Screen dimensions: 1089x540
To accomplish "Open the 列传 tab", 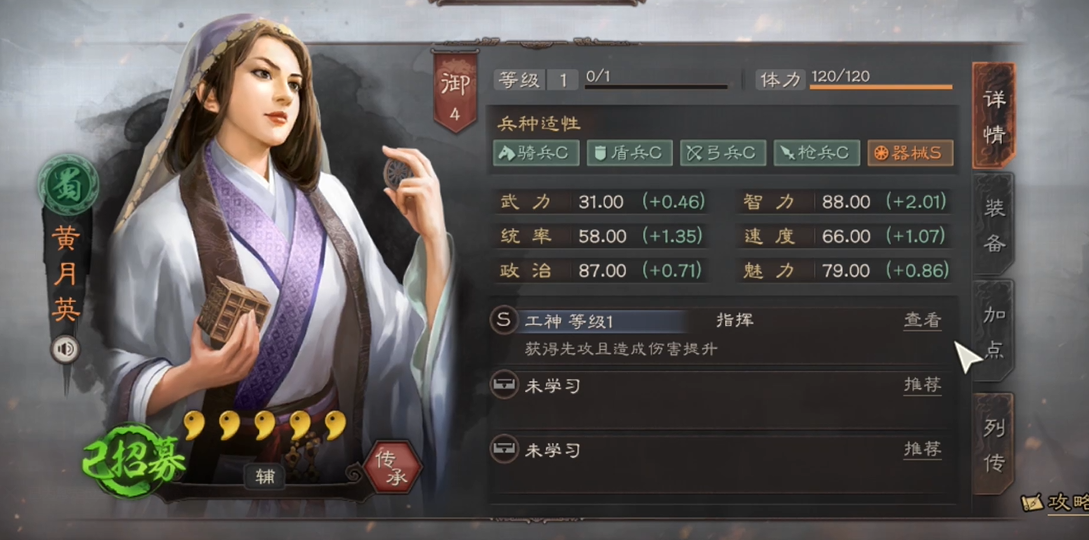I will [x=993, y=444].
